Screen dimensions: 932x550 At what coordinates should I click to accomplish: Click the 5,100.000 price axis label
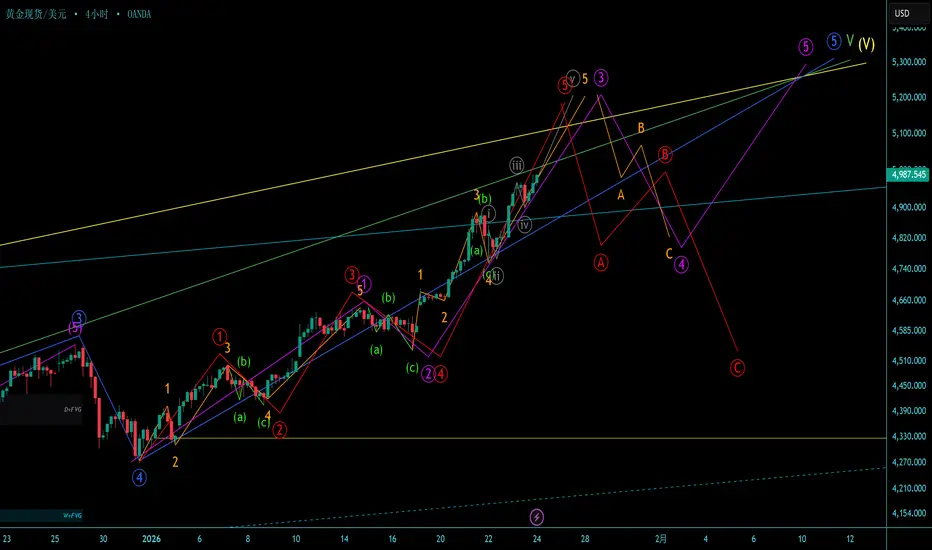click(909, 133)
